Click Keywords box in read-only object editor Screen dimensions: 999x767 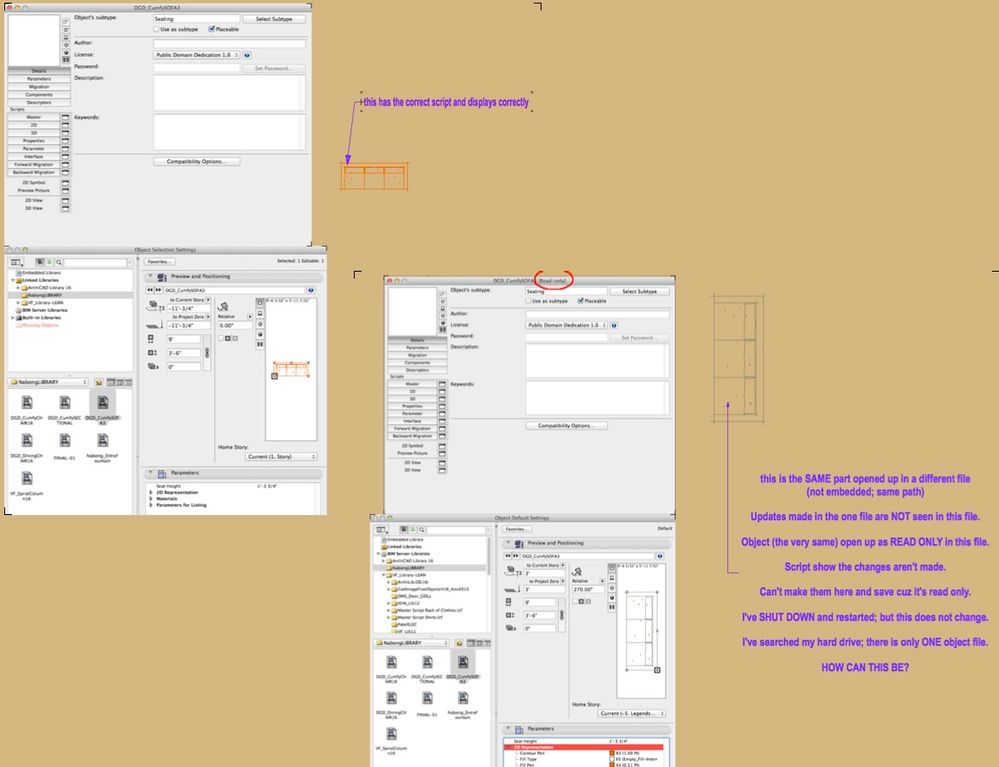(x=597, y=398)
